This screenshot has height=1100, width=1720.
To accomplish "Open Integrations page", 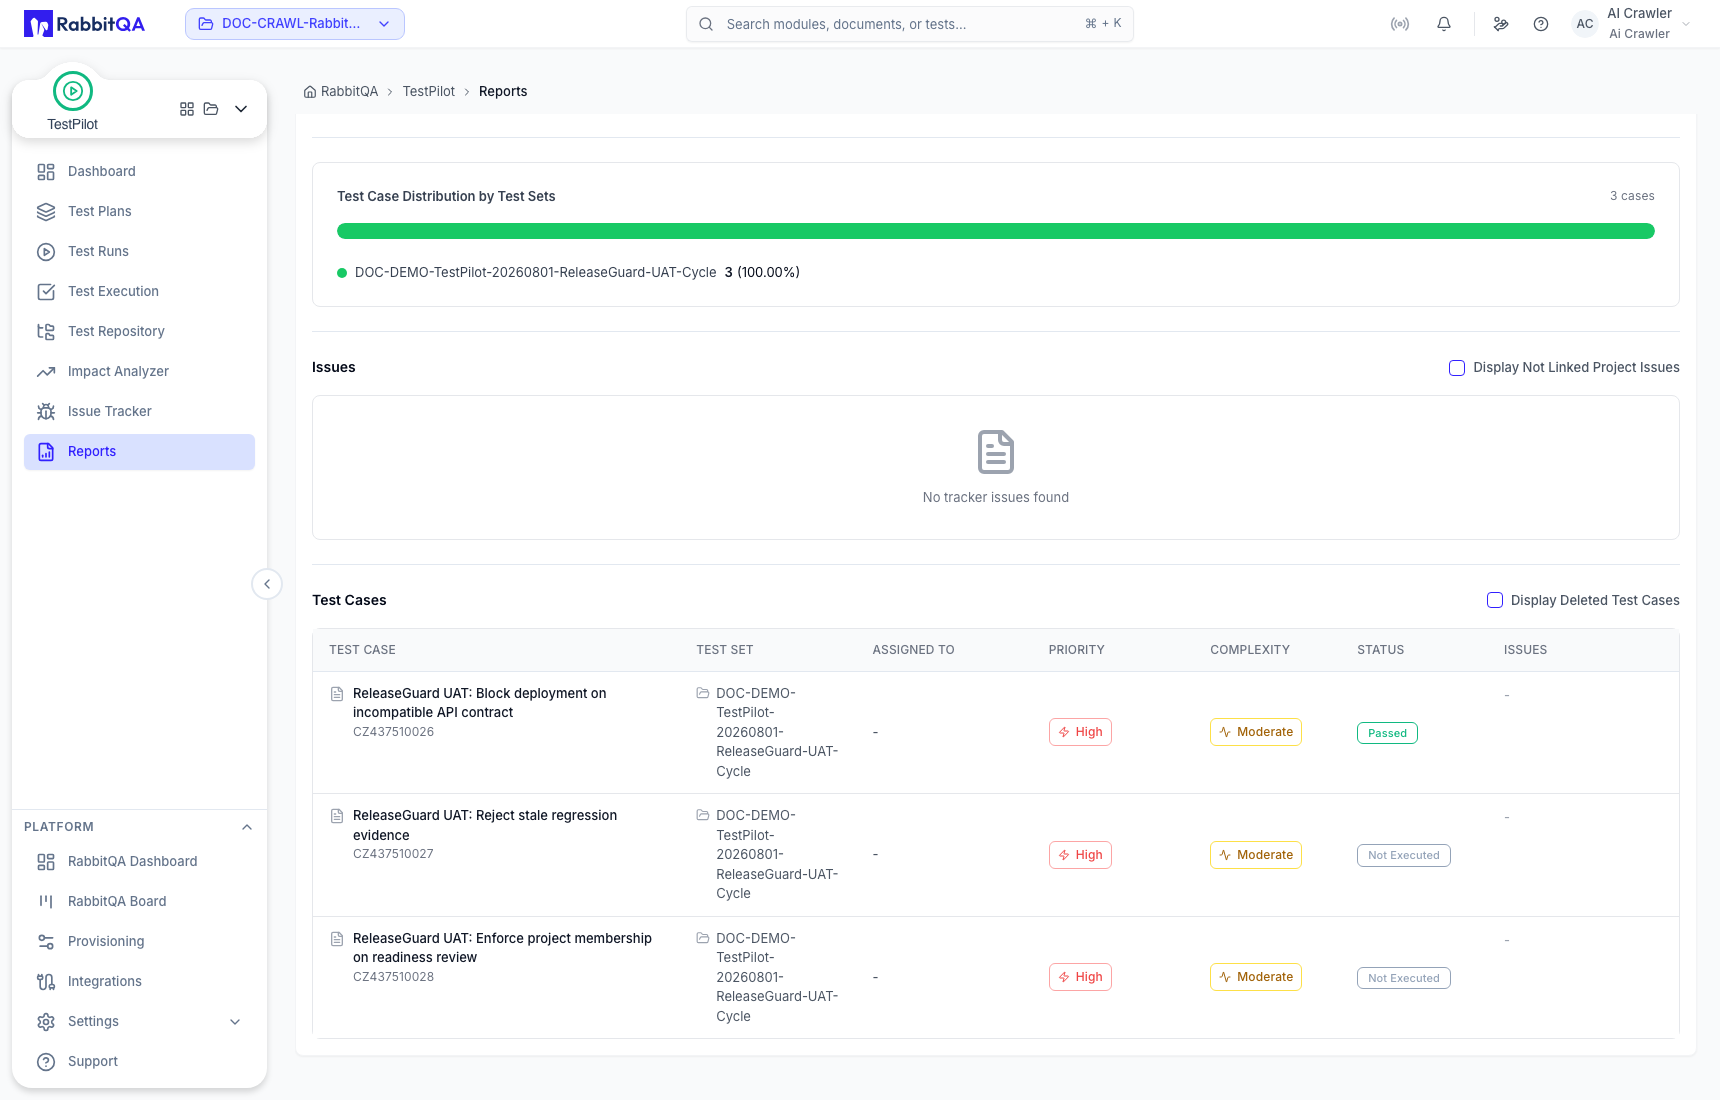I will 139,981.
